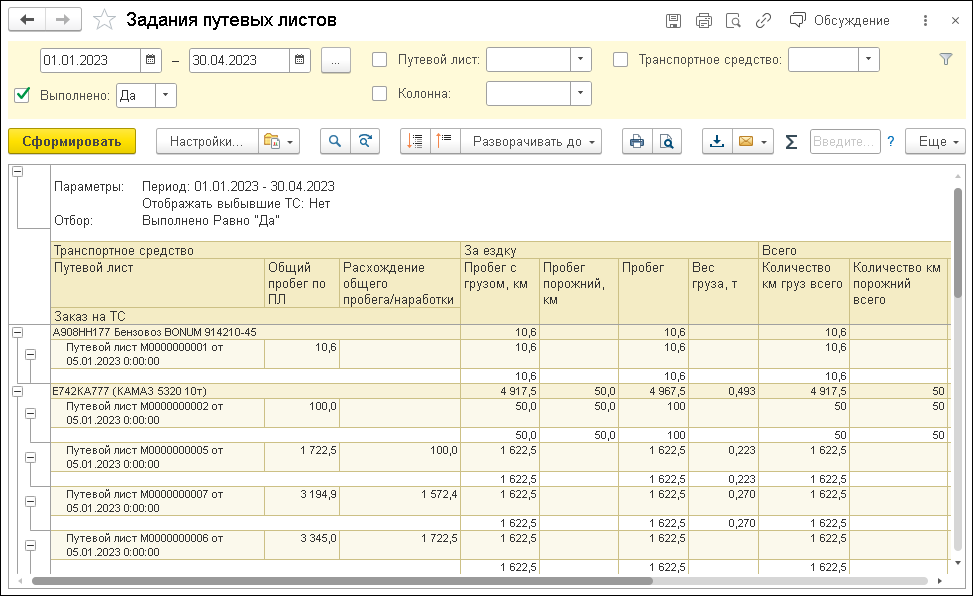Open help question mark icon

(x=890, y=142)
